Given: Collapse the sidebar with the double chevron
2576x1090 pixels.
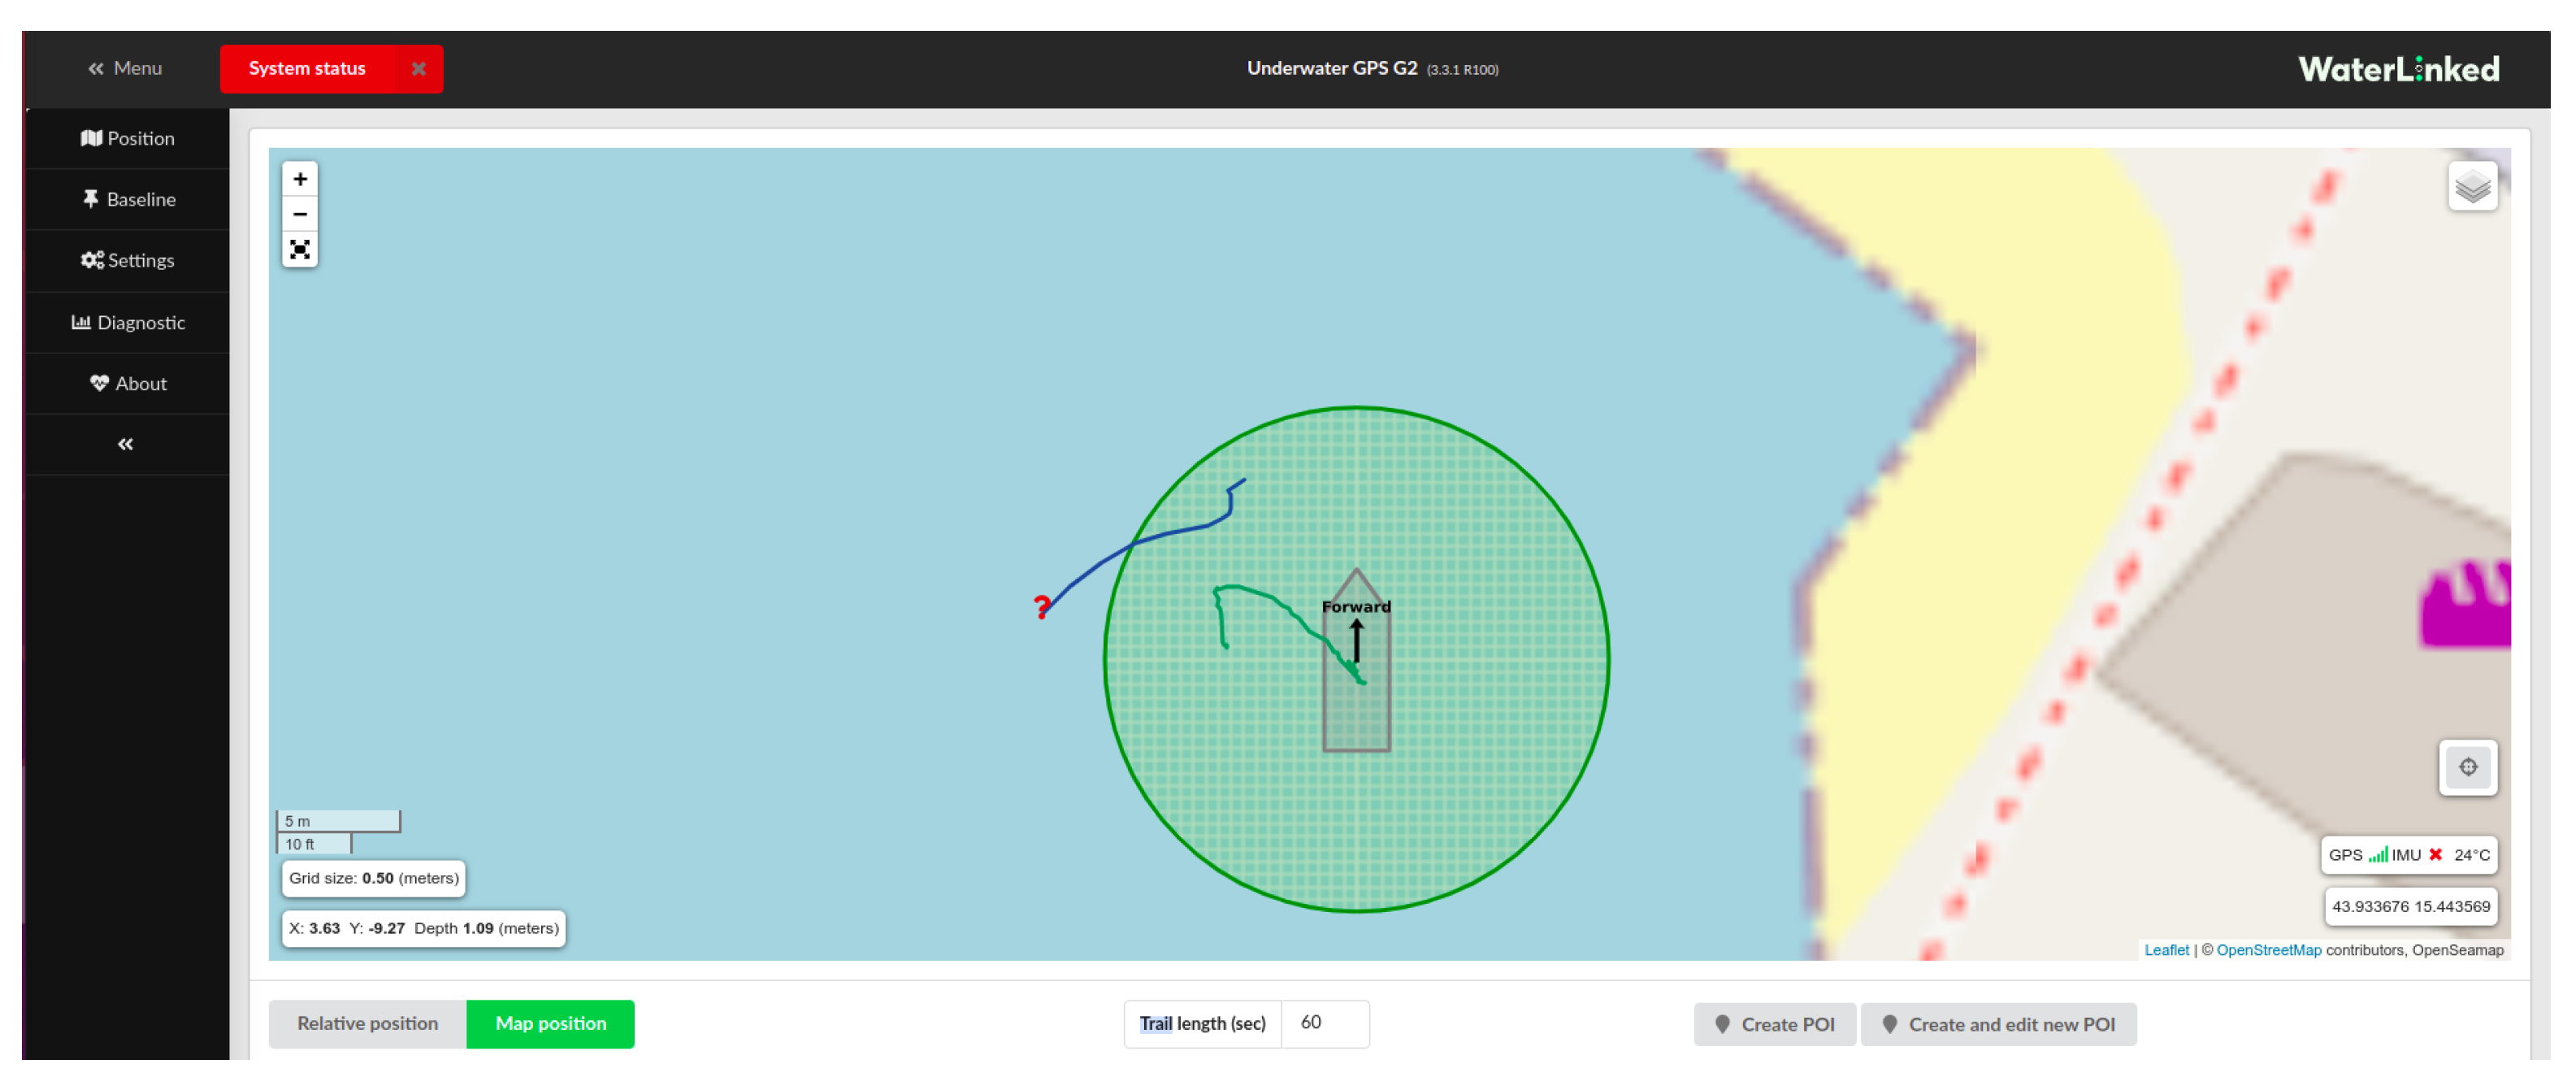Looking at the screenshot, I should [x=126, y=445].
